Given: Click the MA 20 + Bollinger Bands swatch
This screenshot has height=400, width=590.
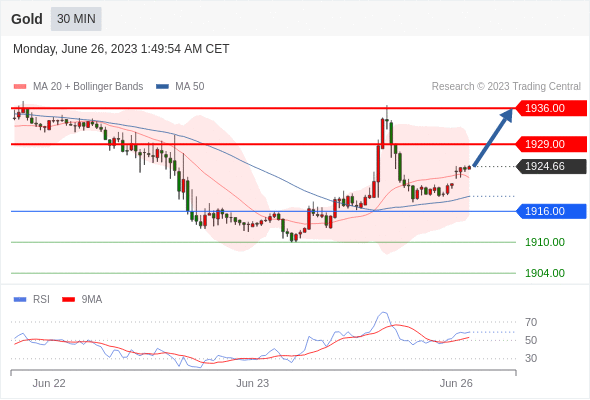Looking at the screenshot, I should click(x=20, y=87).
